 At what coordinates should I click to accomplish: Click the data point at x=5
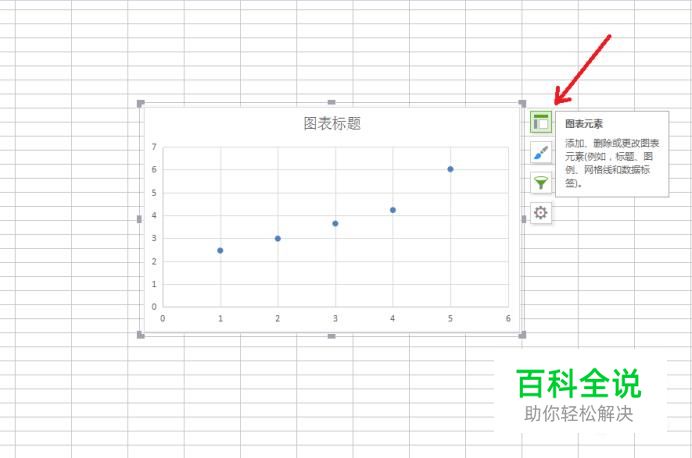[450, 169]
